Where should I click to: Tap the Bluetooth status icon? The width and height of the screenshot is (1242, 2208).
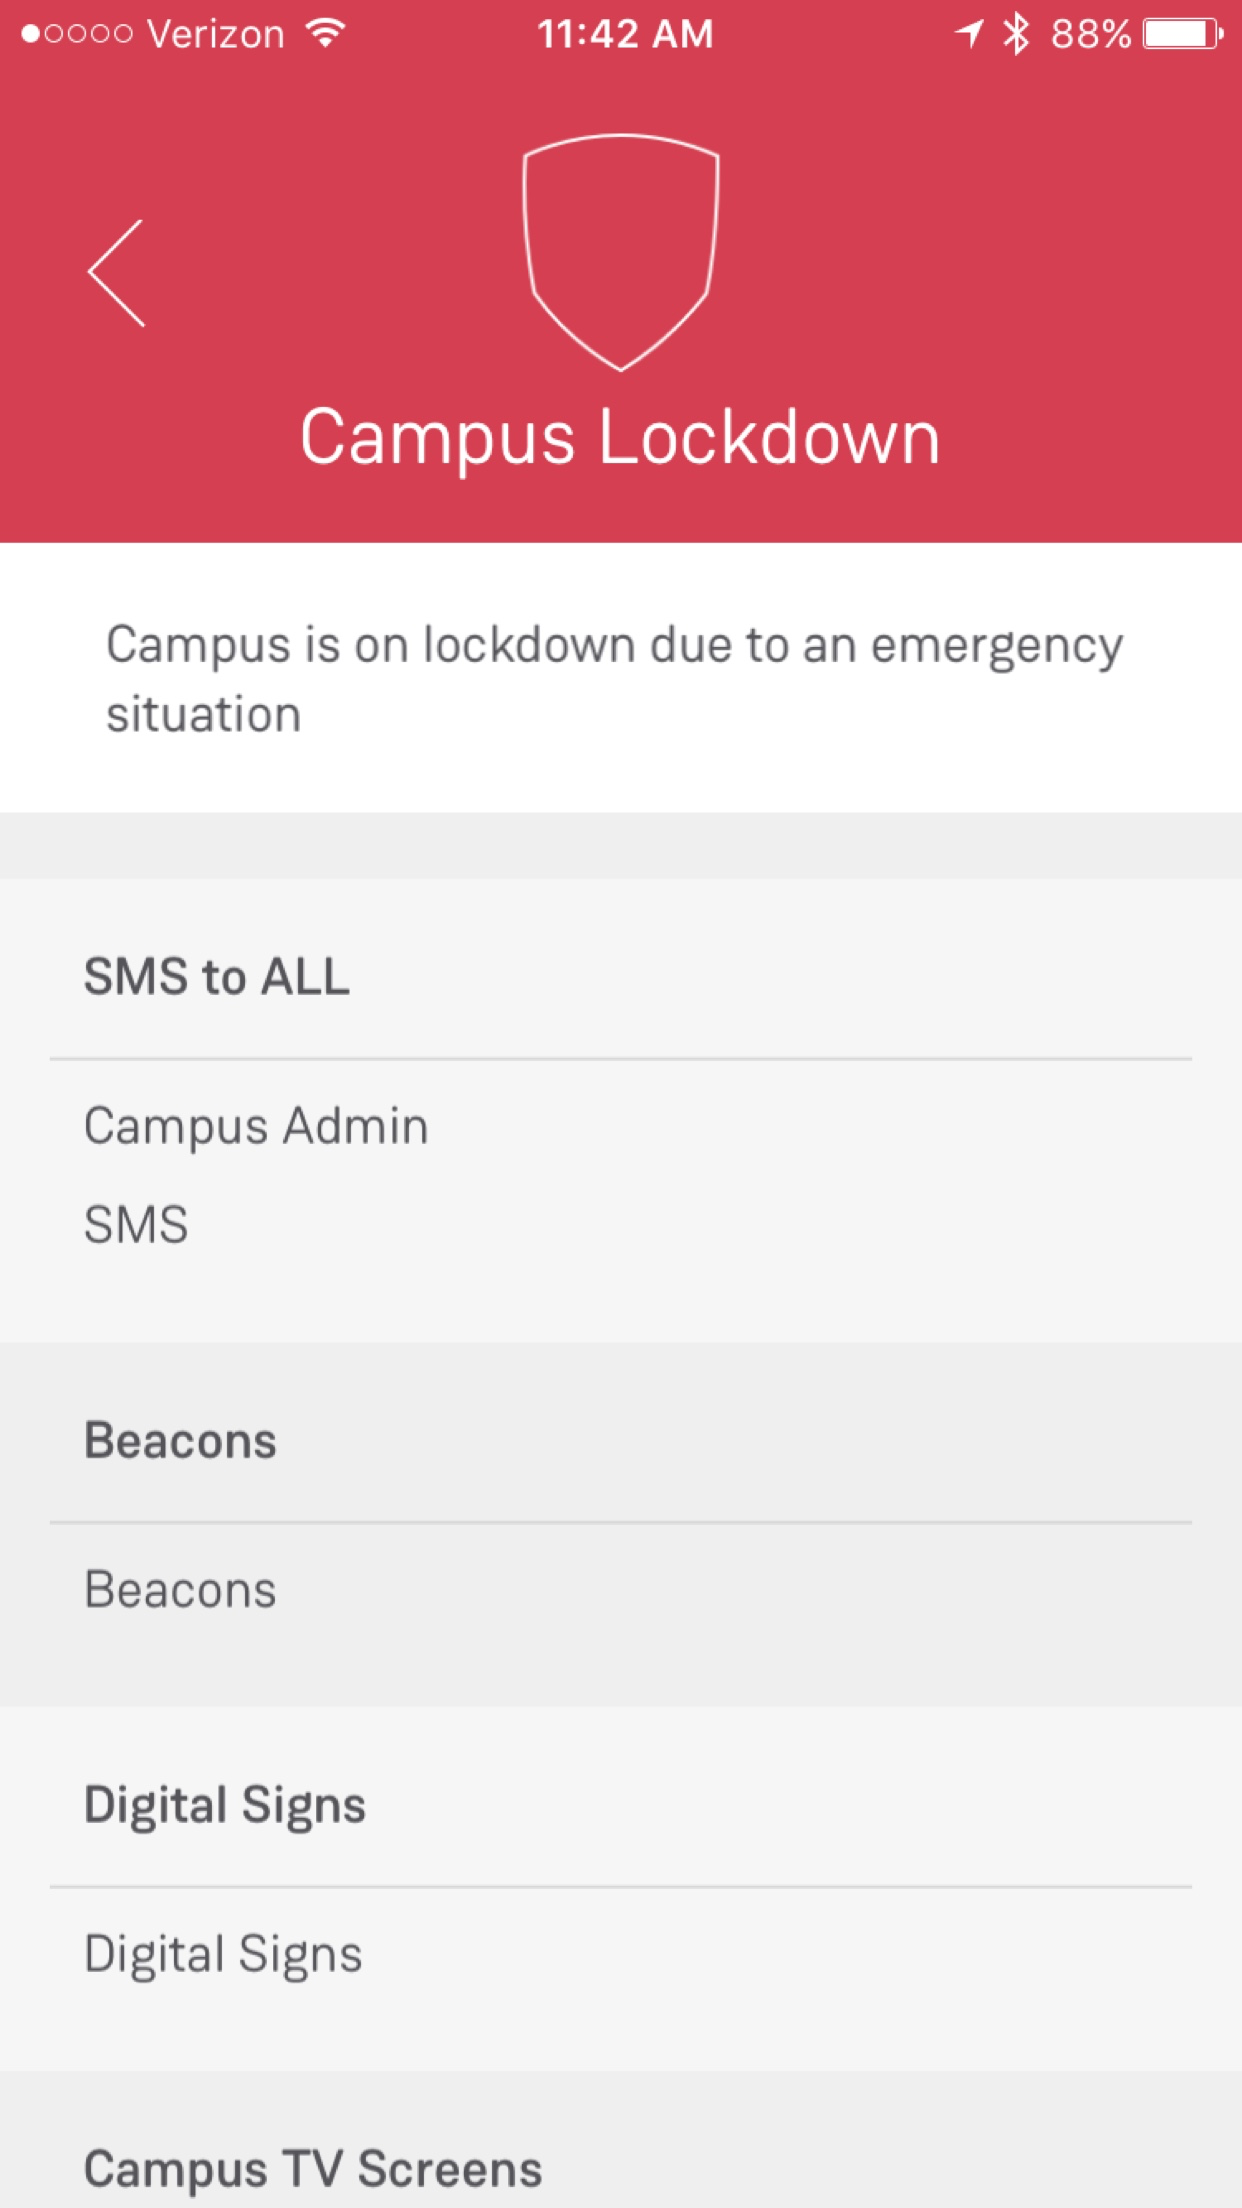click(1016, 34)
